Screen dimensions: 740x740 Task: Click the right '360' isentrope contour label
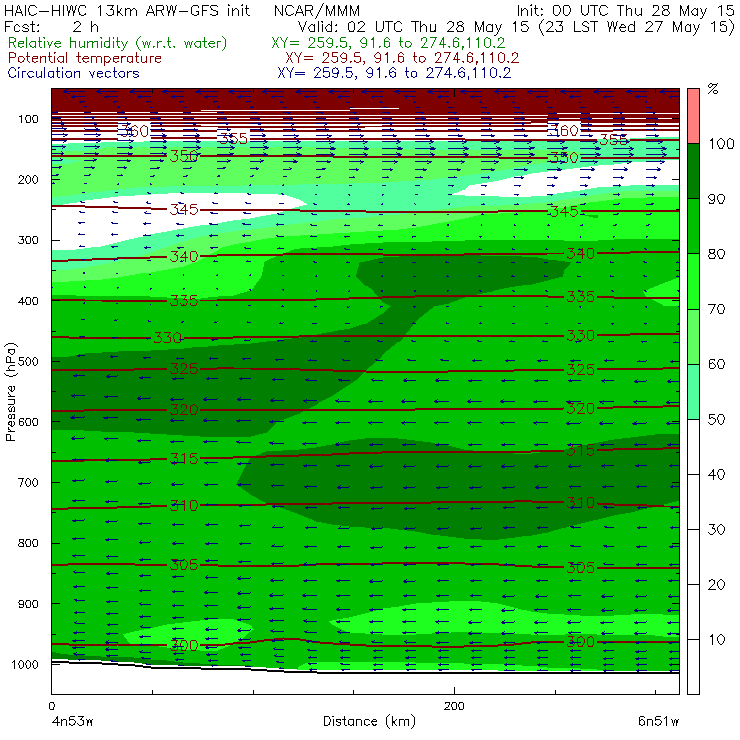(564, 130)
